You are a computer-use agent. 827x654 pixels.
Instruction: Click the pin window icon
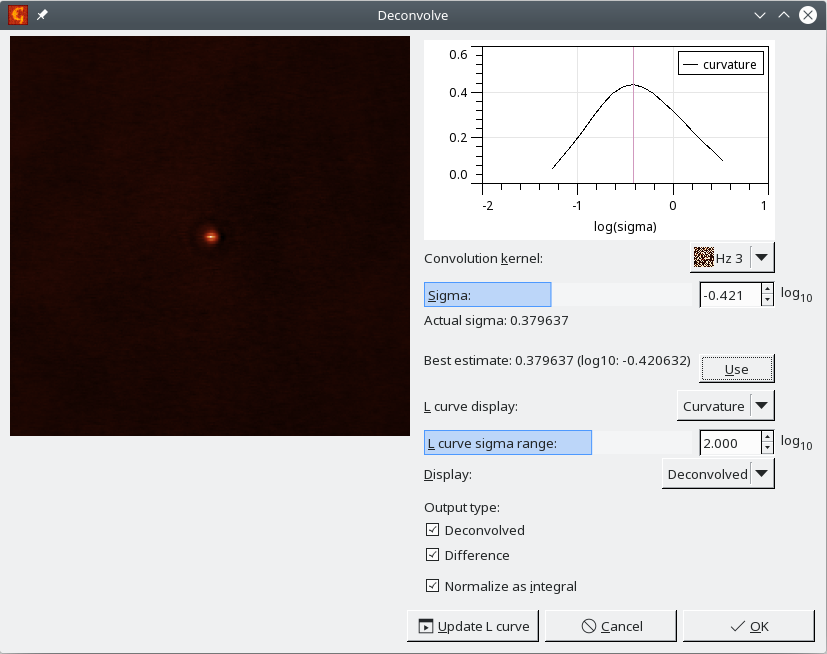coord(42,15)
